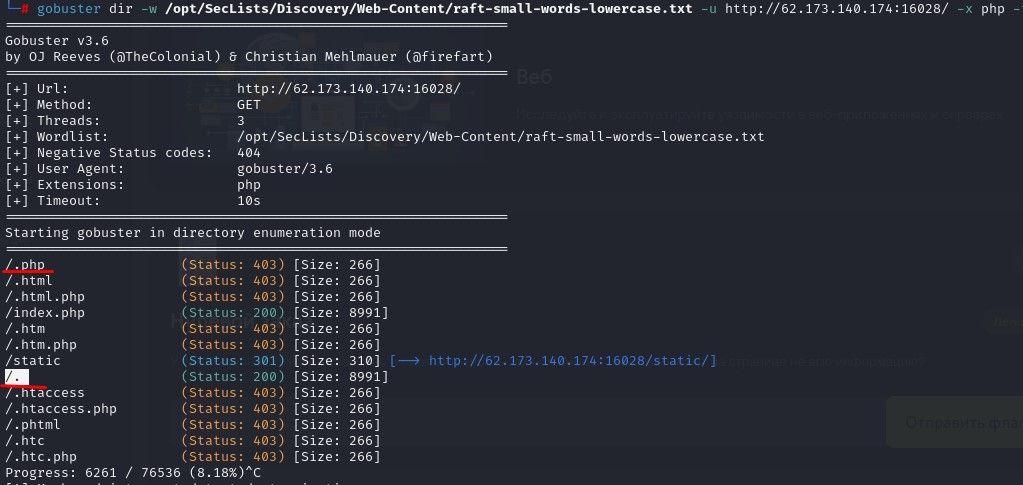Open the static redirect URL link
Screen dimensions: 1023x485
[x=572, y=361]
